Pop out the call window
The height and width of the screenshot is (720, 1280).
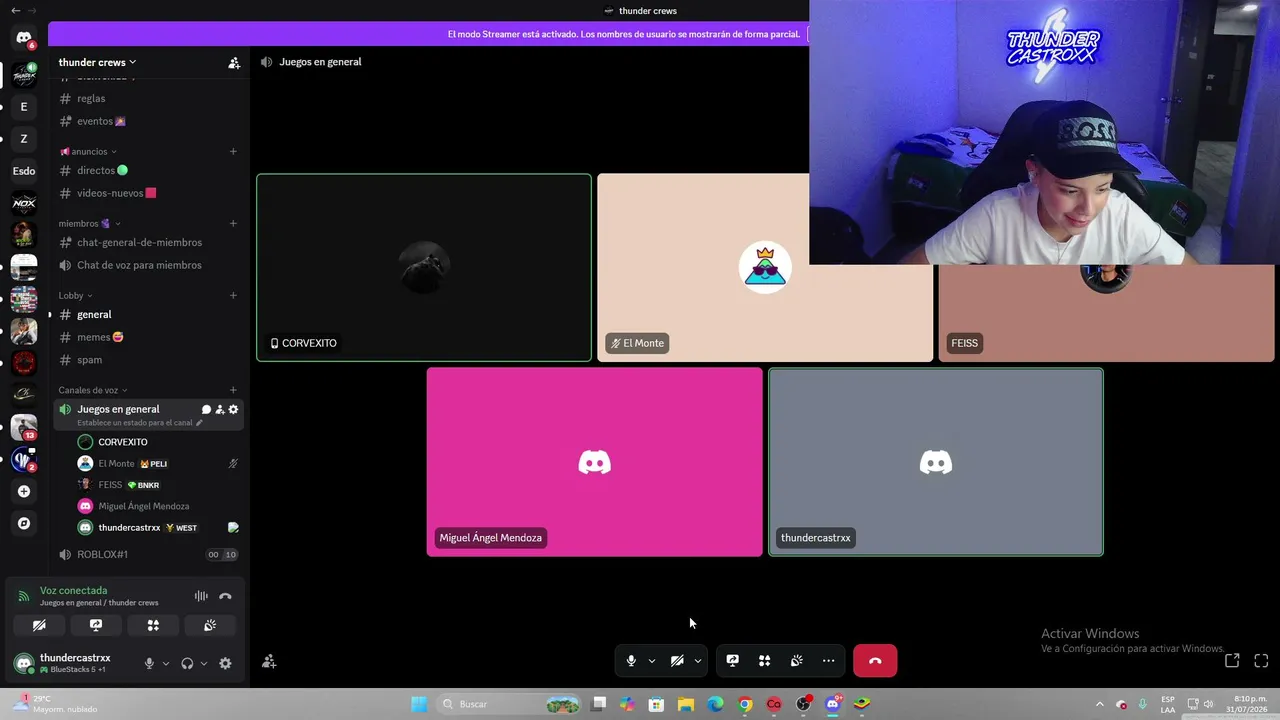point(1232,660)
